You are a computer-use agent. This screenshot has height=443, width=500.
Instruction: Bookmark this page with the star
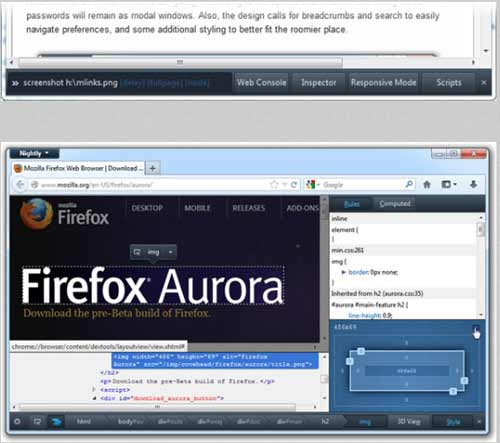click(274, 184)
